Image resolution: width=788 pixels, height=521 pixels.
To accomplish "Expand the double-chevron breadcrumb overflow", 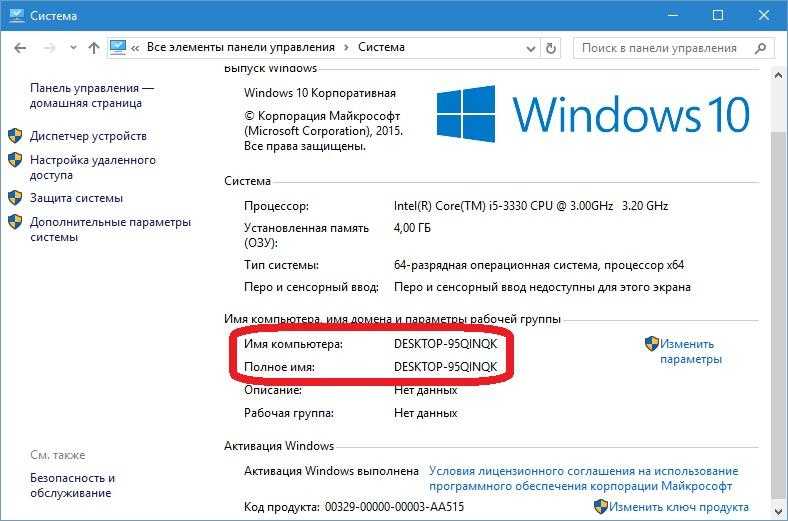I will coord(135,49).
